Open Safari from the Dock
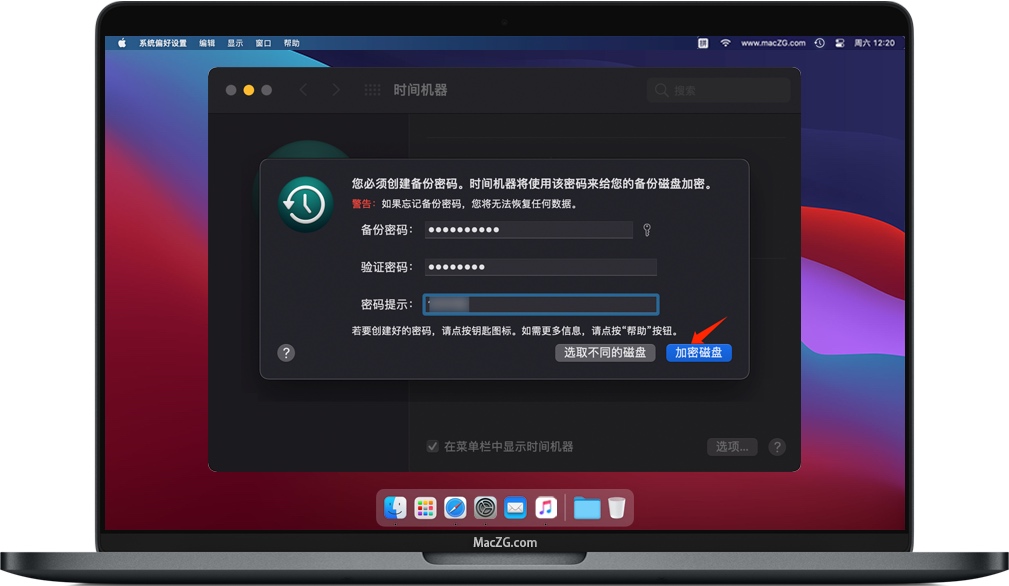The width and height of the screenshot is (1009, 586). pos(455,508)
